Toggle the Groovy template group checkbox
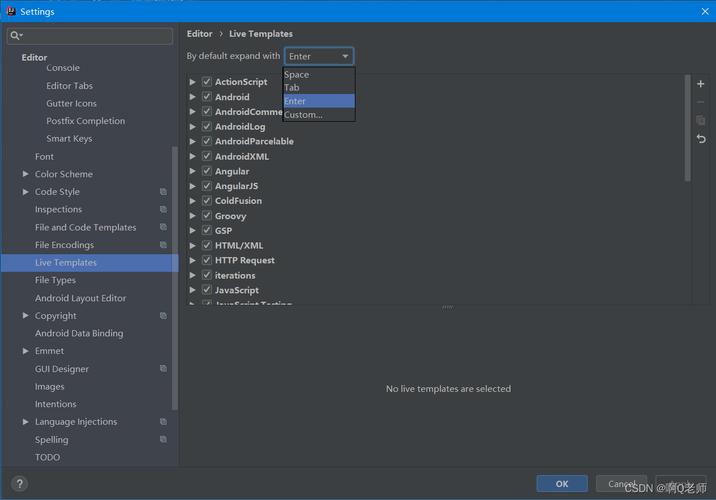 tap(207, 216)
